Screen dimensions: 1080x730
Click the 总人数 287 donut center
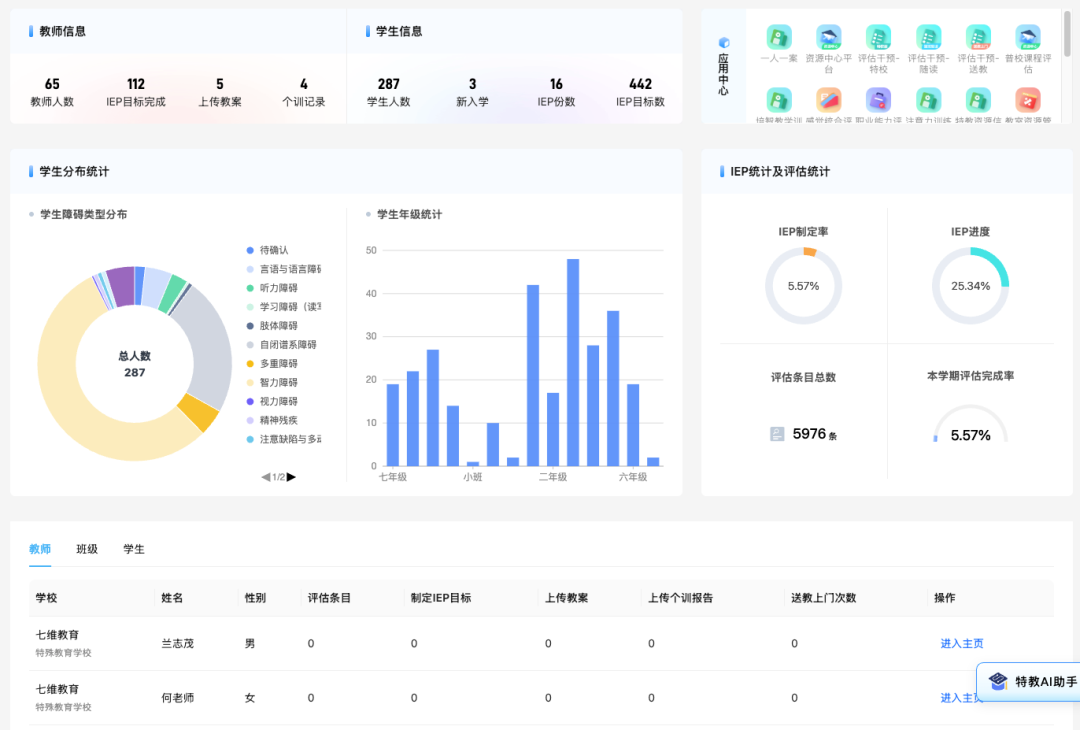pyautogui.click(x=134, y=364)
